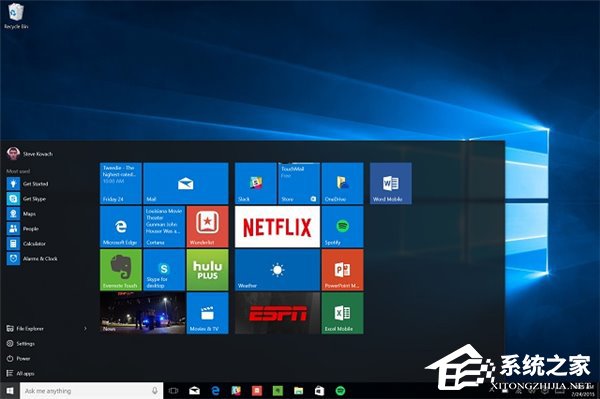Open Evernote Touch tile
The width and height of the screenshot is (600, 399).
pyautogui.click(x=121, y=270)
